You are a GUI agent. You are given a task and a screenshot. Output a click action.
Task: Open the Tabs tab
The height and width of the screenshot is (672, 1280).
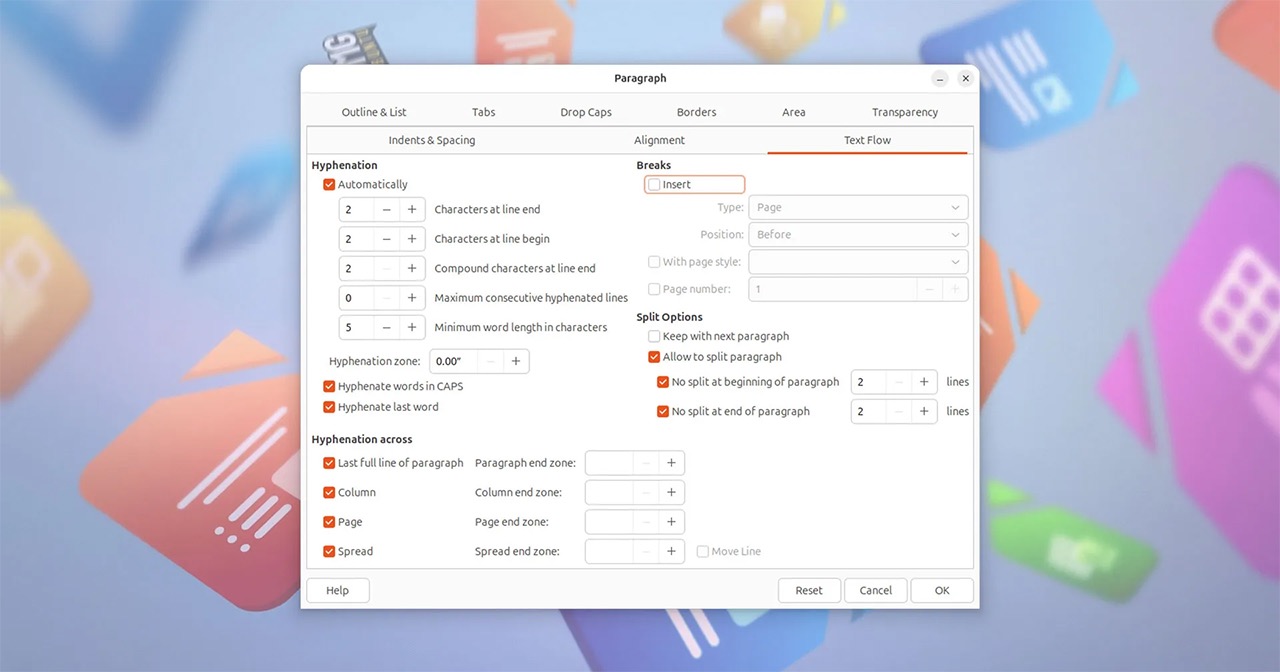coord(484,112)
